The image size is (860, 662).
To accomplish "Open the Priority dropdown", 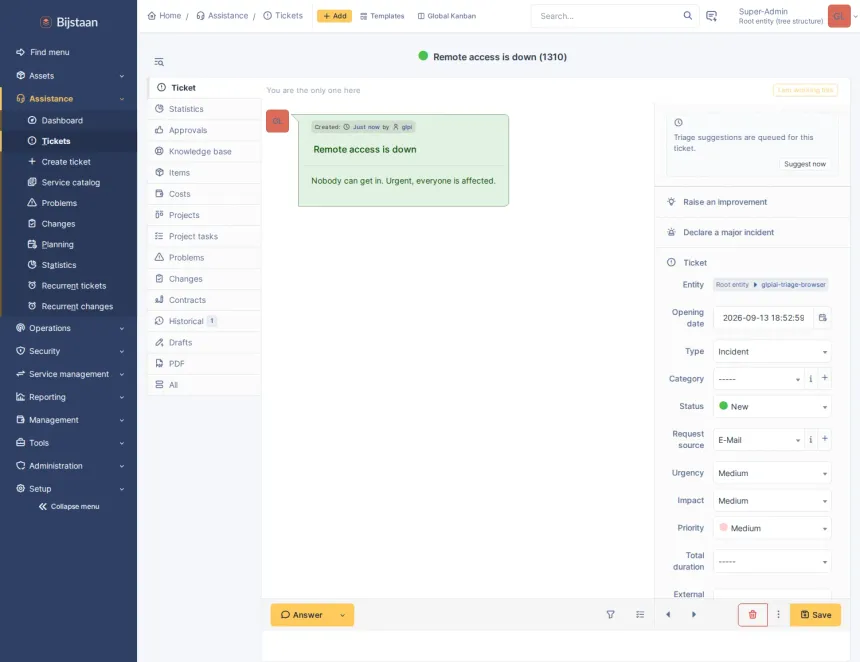I will [x=772, y=528].
